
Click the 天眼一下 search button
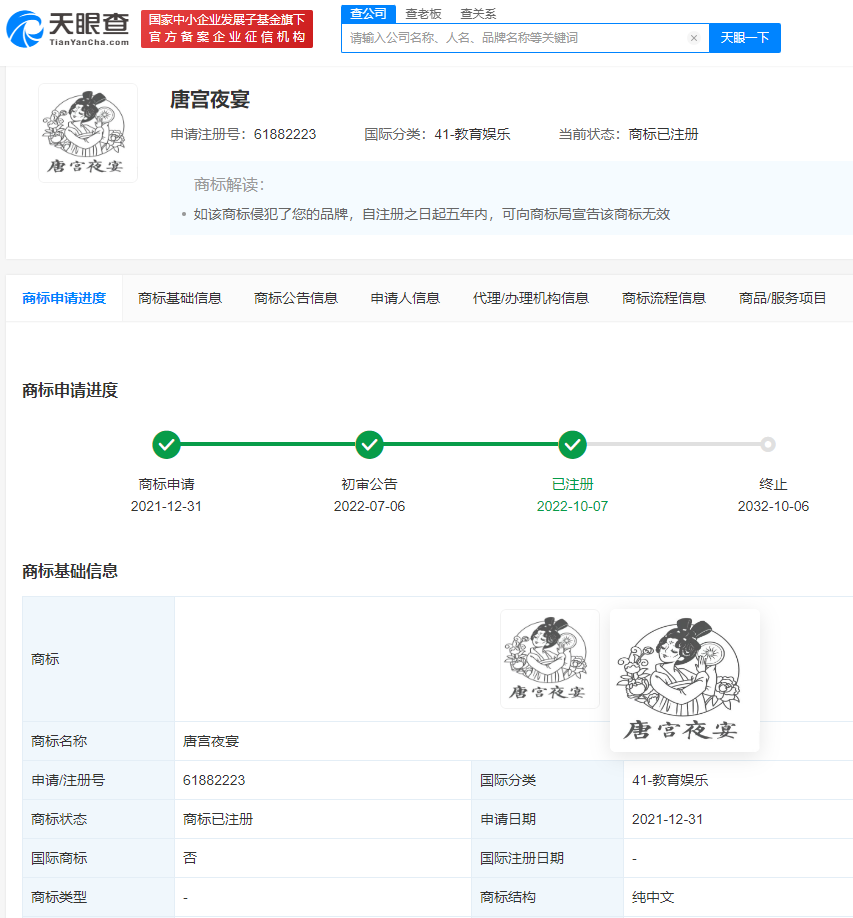744,37
